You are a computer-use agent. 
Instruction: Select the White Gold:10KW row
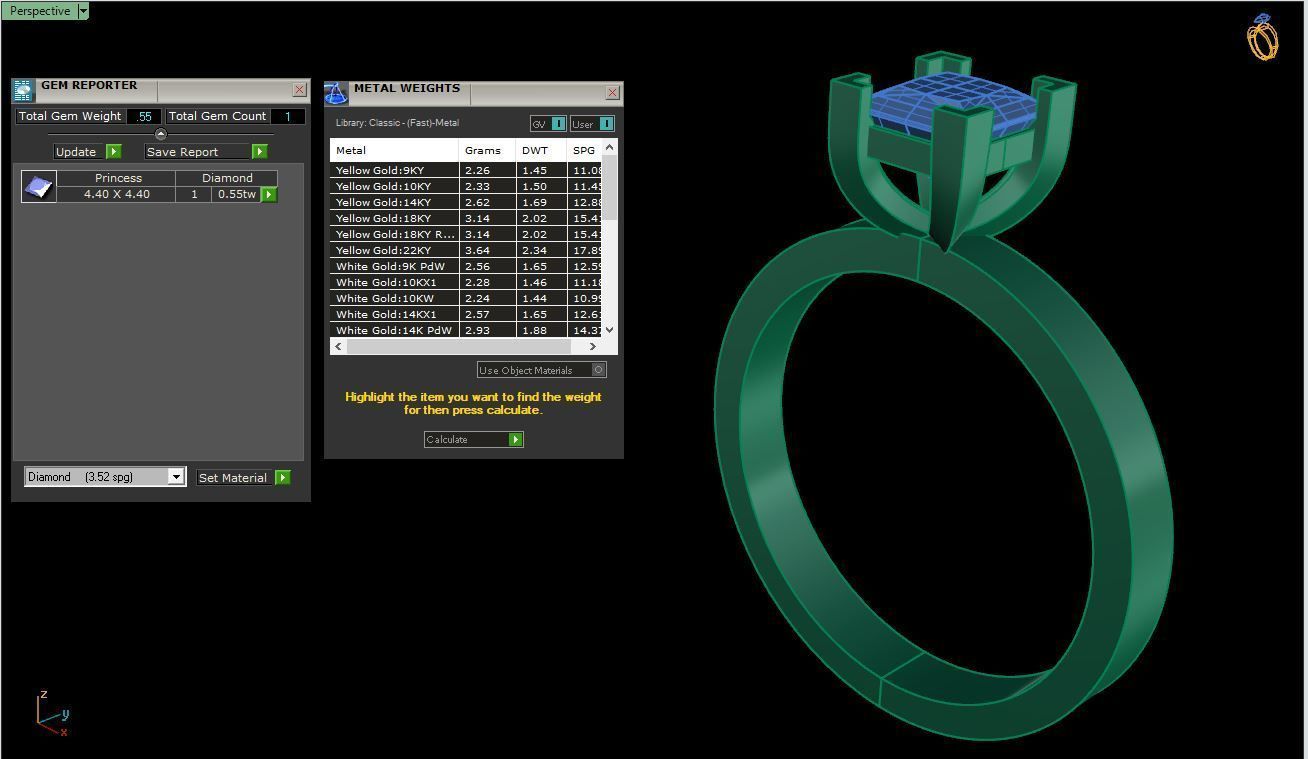[466, 298]
